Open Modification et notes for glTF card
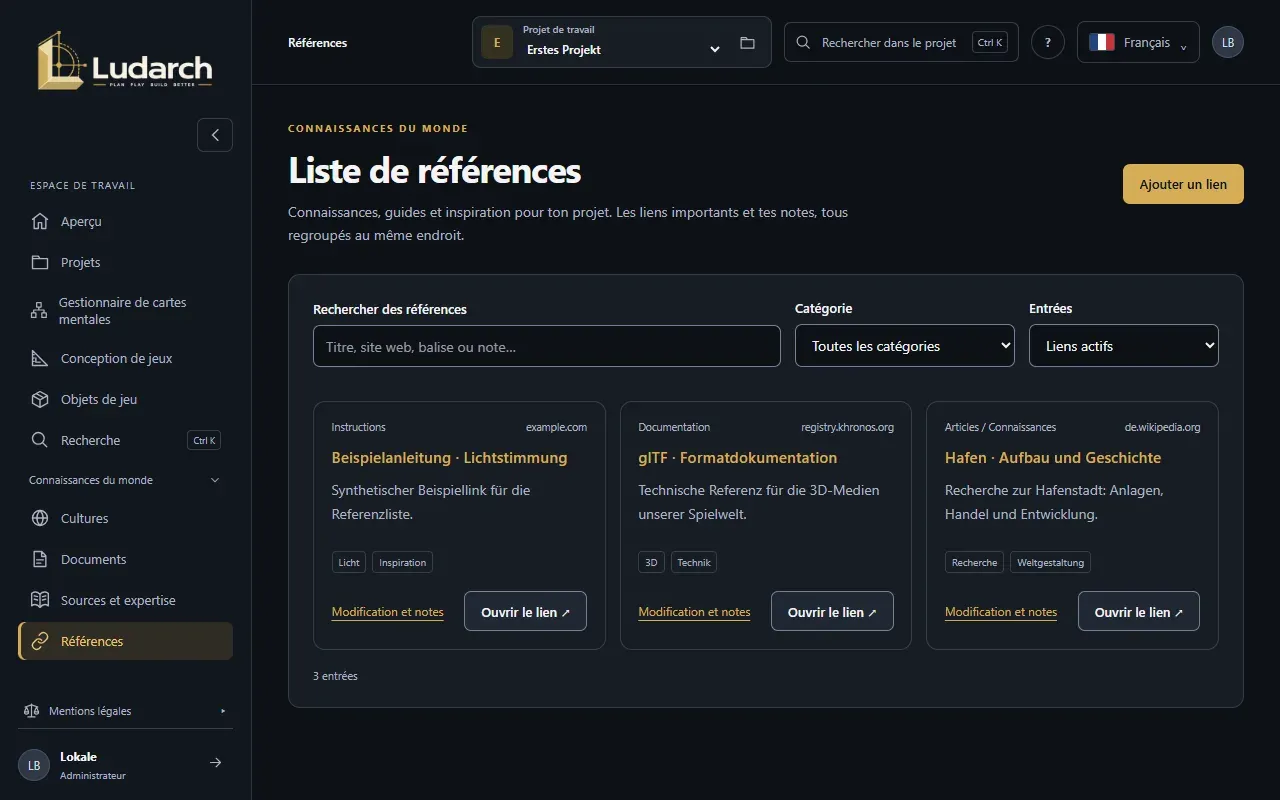Viewport: 1280px width, 800px height. (694, 612)
